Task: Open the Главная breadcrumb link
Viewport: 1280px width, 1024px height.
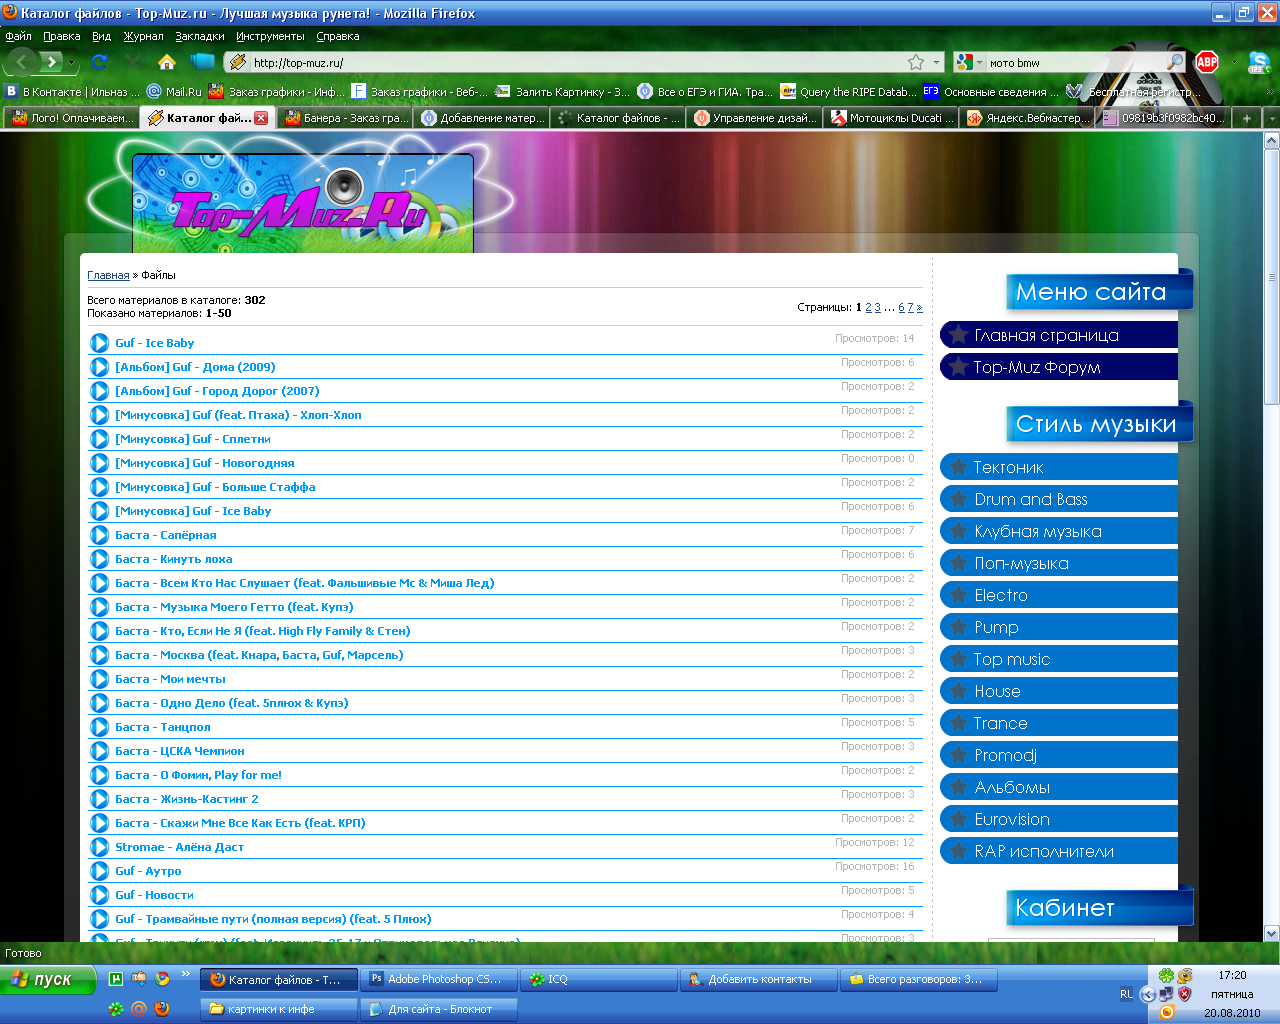Action: 108,275
